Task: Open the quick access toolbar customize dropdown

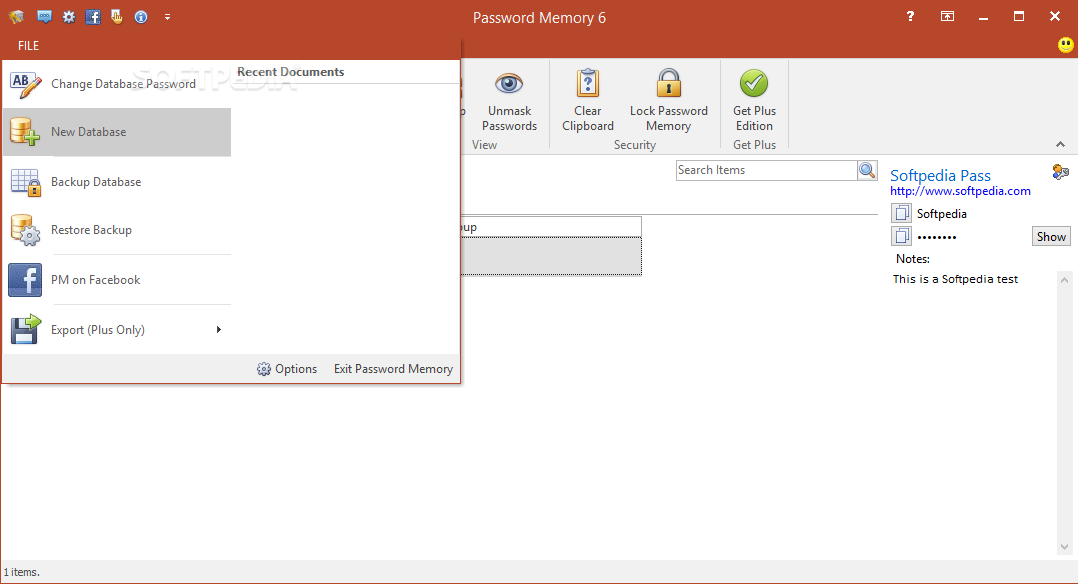Action: (167, 17)
